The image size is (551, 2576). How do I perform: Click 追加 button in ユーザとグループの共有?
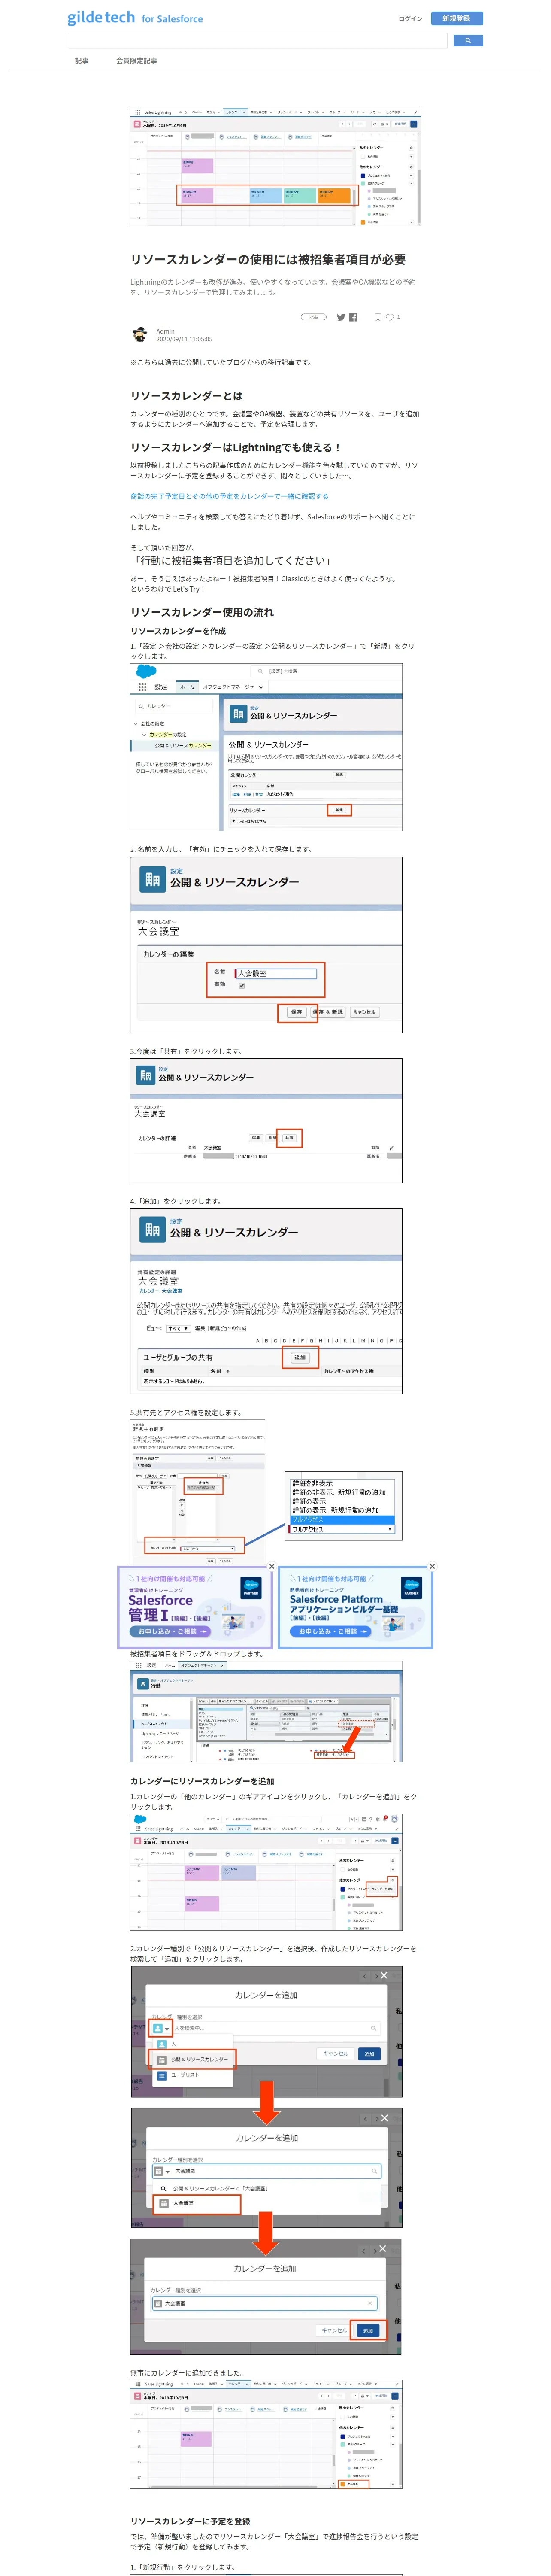click(299, 1358)
